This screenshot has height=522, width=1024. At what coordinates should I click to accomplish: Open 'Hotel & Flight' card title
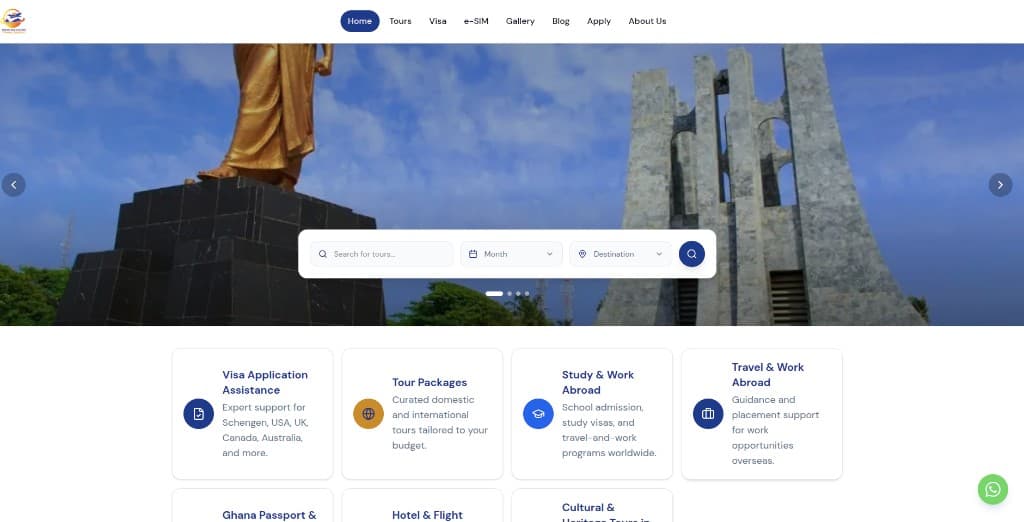[x=427, y=515]
